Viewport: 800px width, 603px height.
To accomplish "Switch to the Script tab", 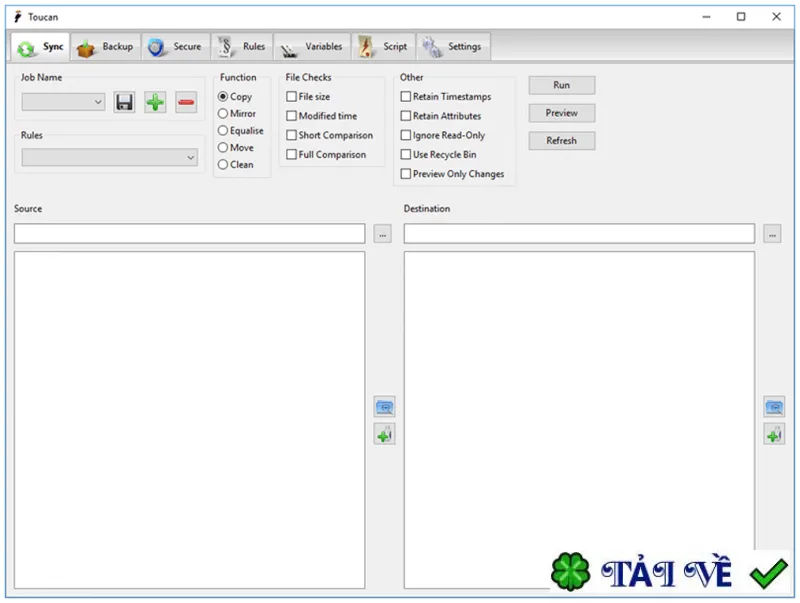I will coord(384,47).
